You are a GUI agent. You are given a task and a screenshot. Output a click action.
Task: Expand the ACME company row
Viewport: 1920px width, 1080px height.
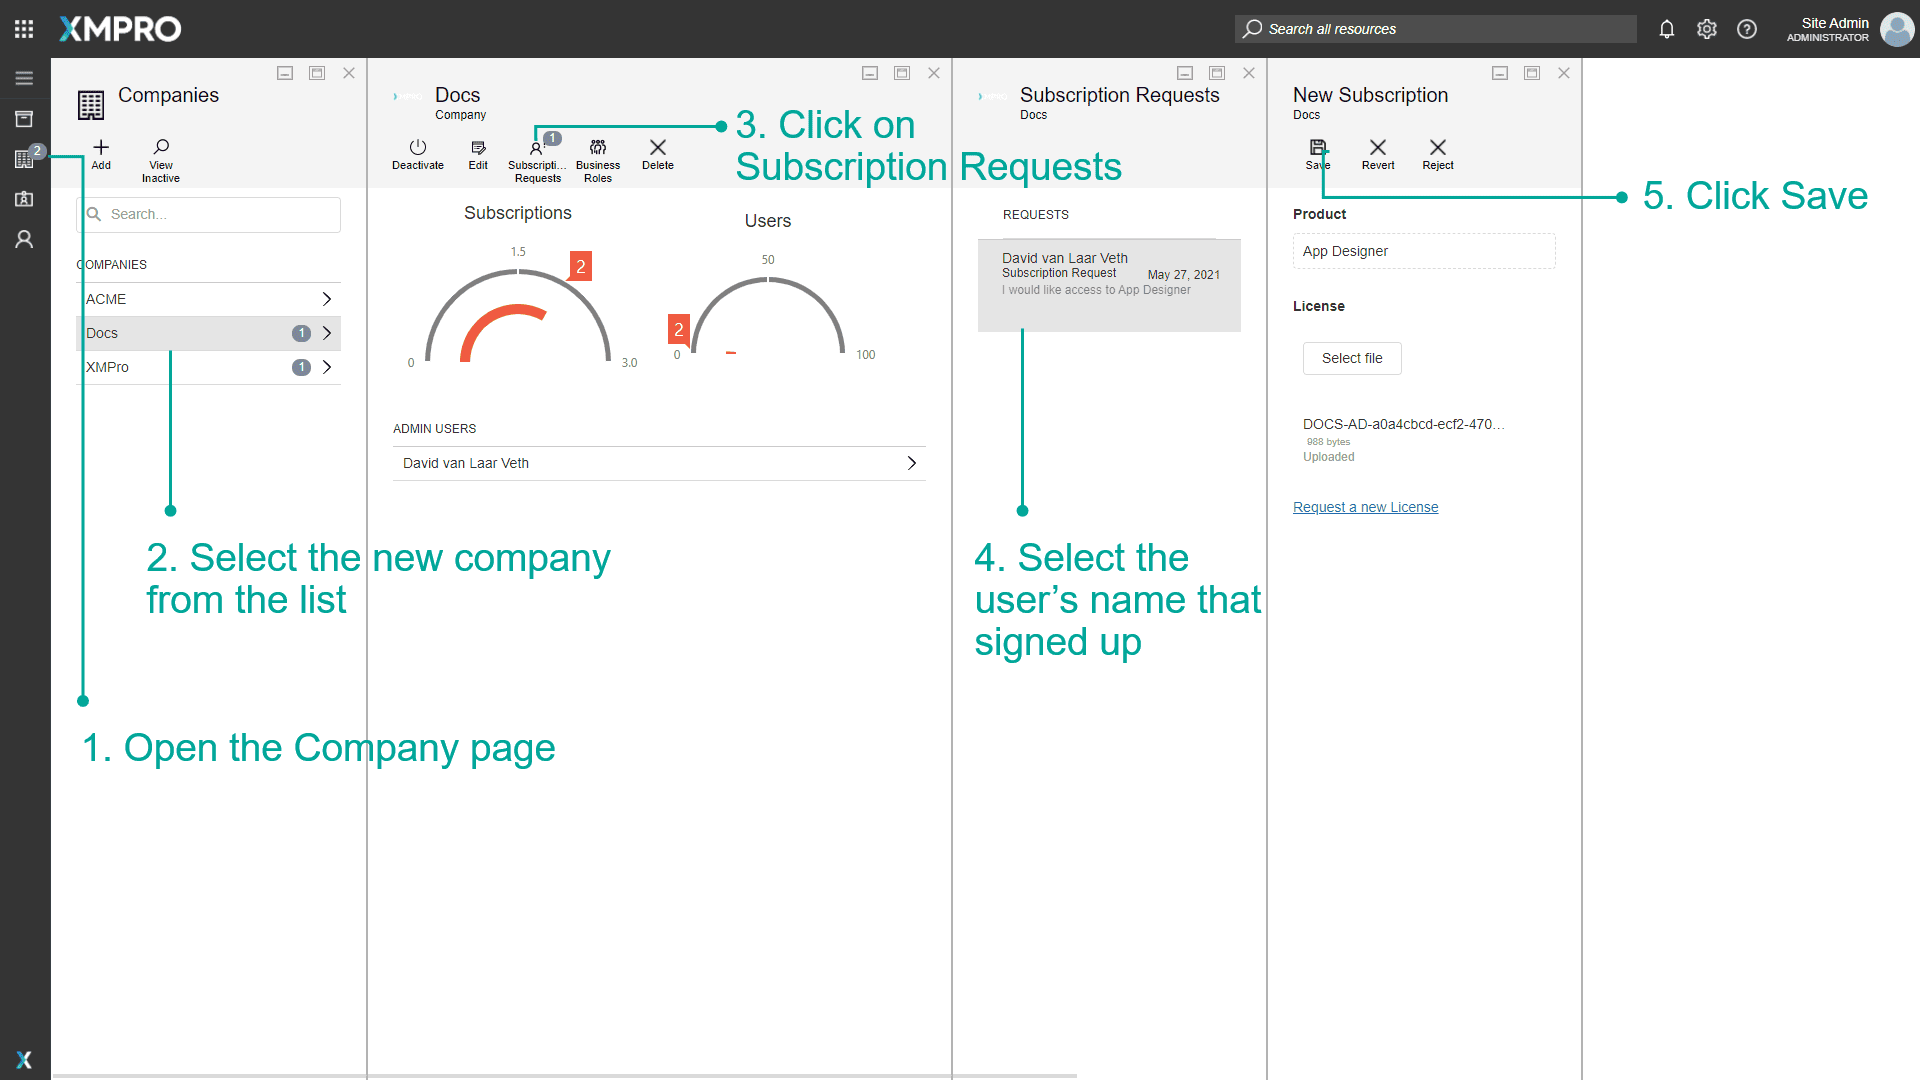[x=326, y=299]
